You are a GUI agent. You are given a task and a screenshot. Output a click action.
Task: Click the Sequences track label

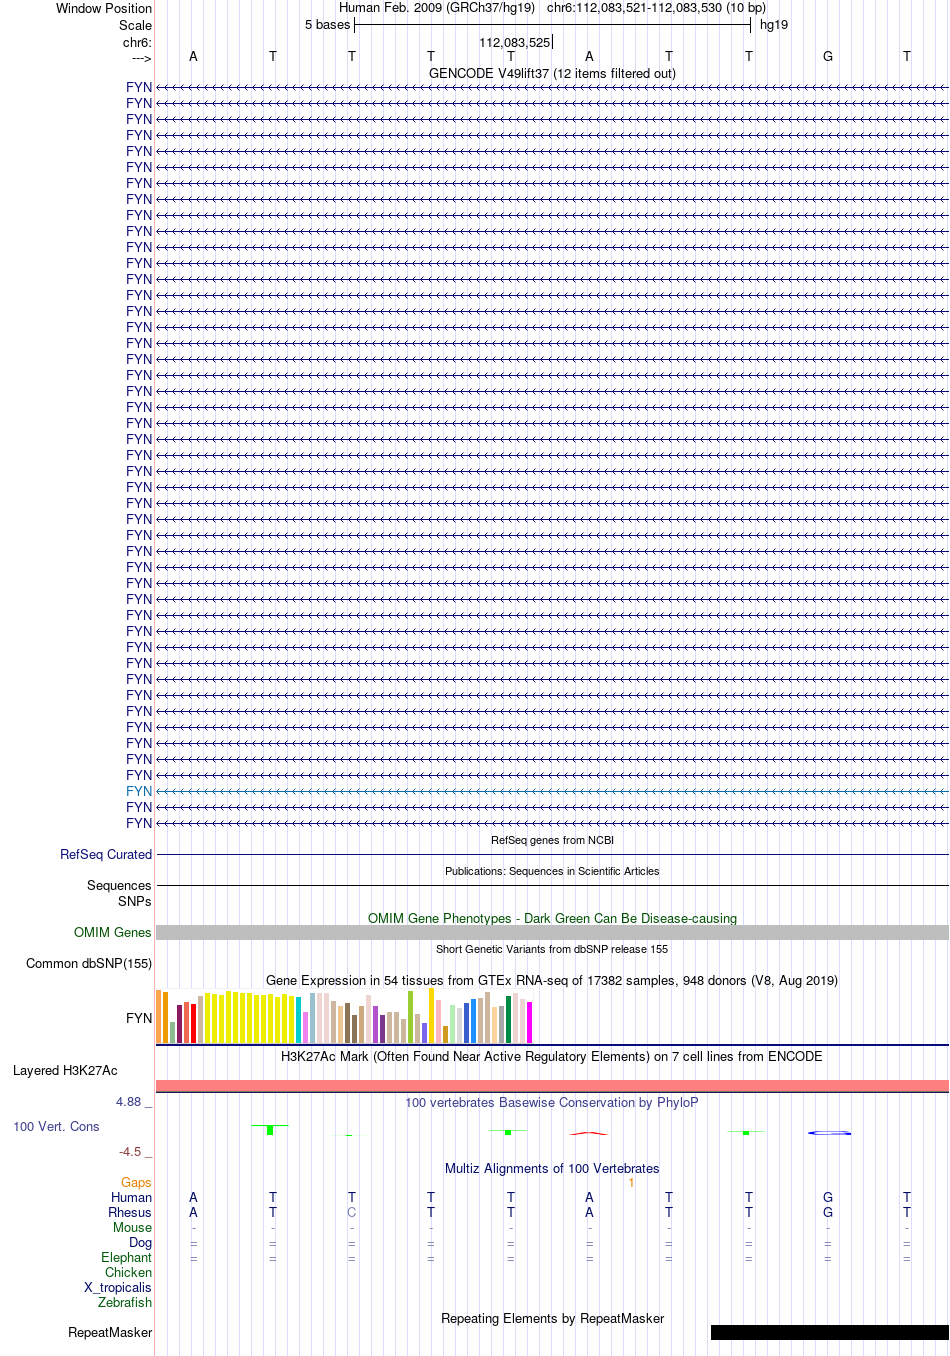(x=119, y=885)
